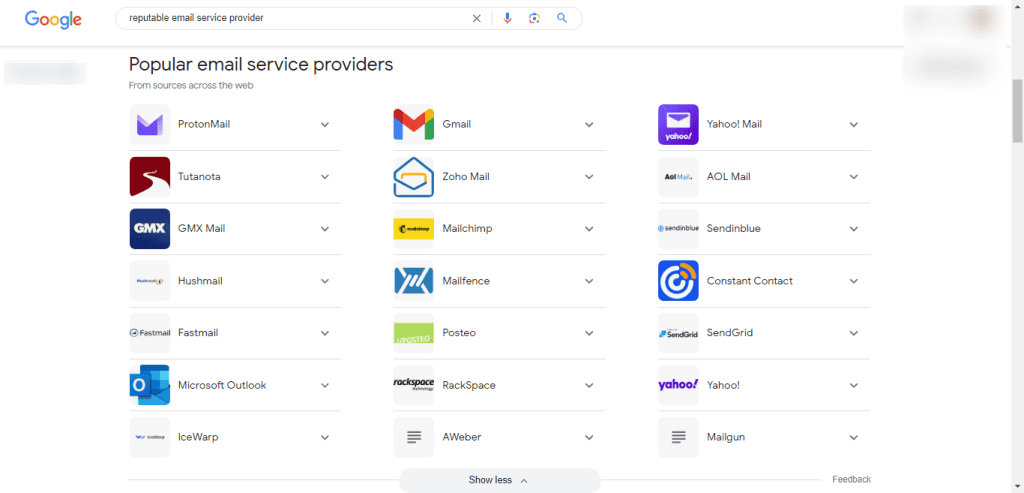Clear the search query with the X icon
This screenshot has width=1024, height=493.
coord(477,18)
